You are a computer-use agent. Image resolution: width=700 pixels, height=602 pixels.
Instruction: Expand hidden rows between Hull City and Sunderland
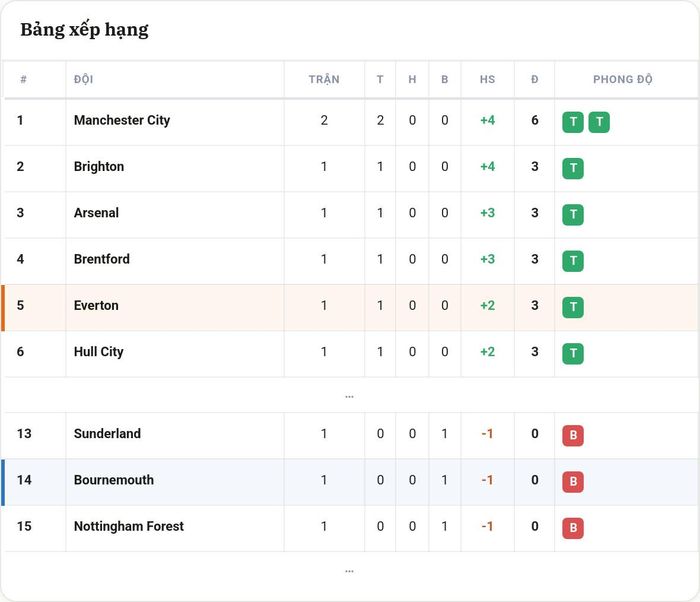350,396
